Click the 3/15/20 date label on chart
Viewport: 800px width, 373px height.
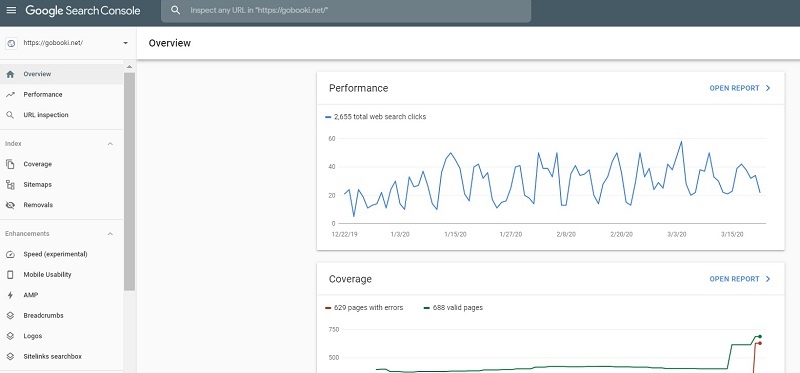732,234
